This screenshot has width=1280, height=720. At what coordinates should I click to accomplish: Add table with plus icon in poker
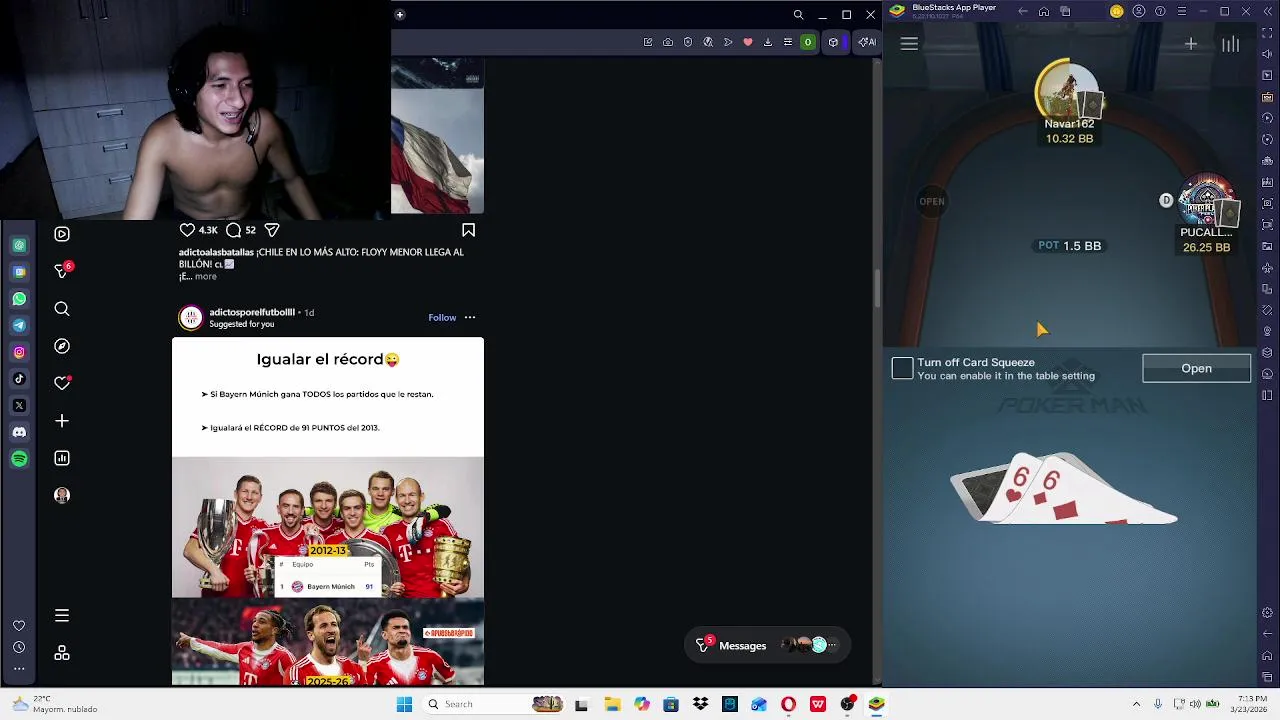(x=1191, y=43)
